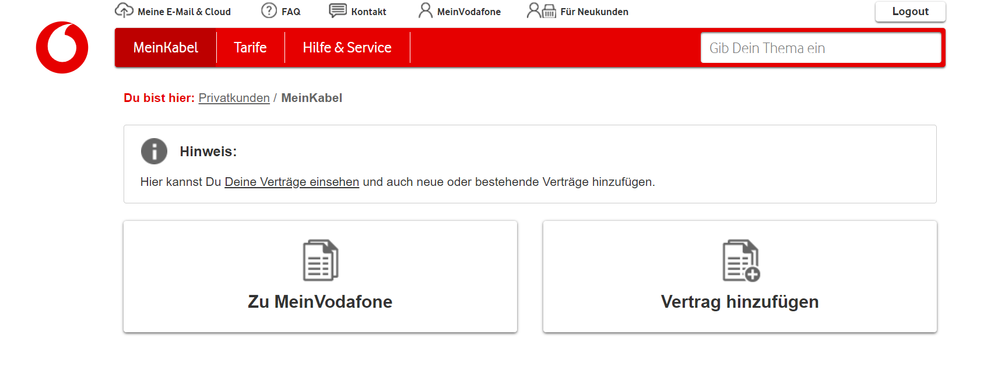This screenshot has width=998, height=380.
Task: Click the Hinweis: heading
Action: tap(208, 152)
